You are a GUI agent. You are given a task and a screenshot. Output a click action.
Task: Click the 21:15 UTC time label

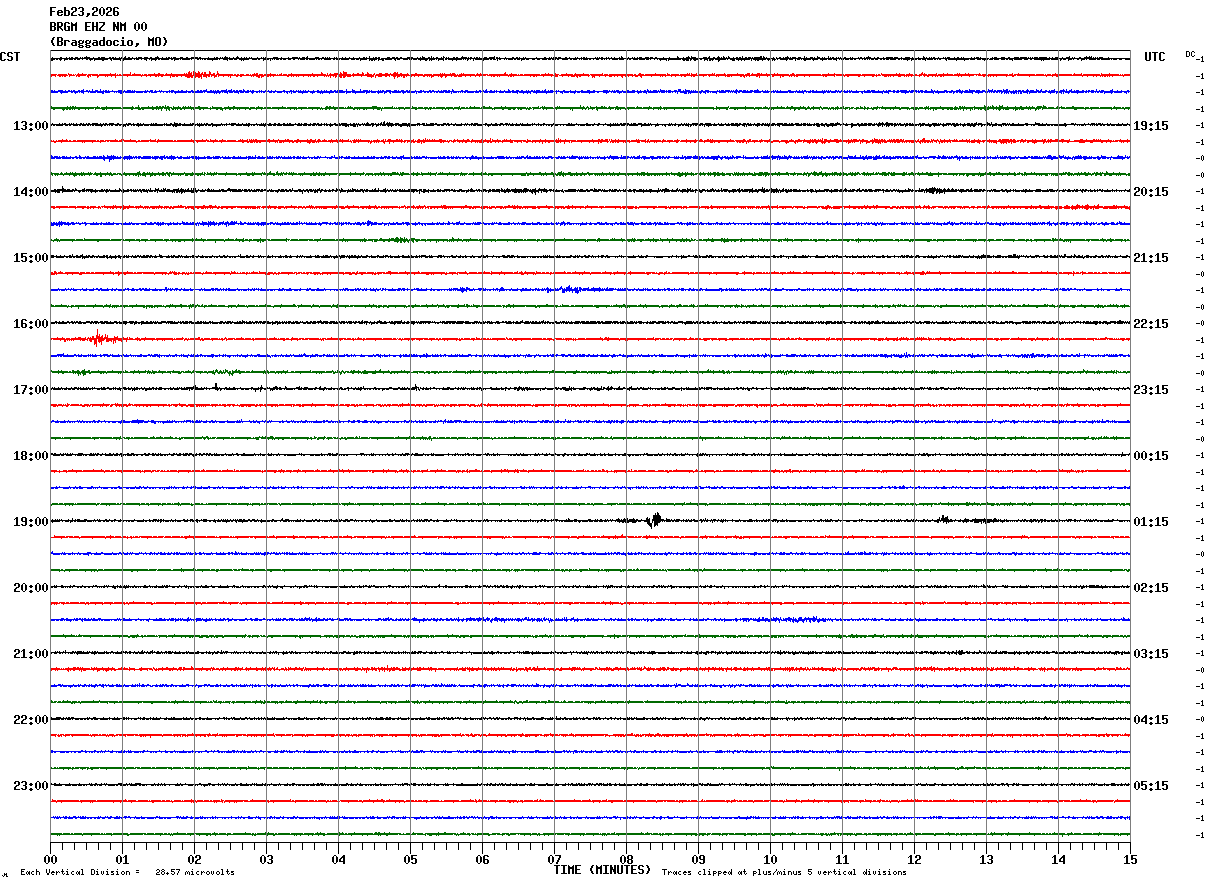(1151, 258)
